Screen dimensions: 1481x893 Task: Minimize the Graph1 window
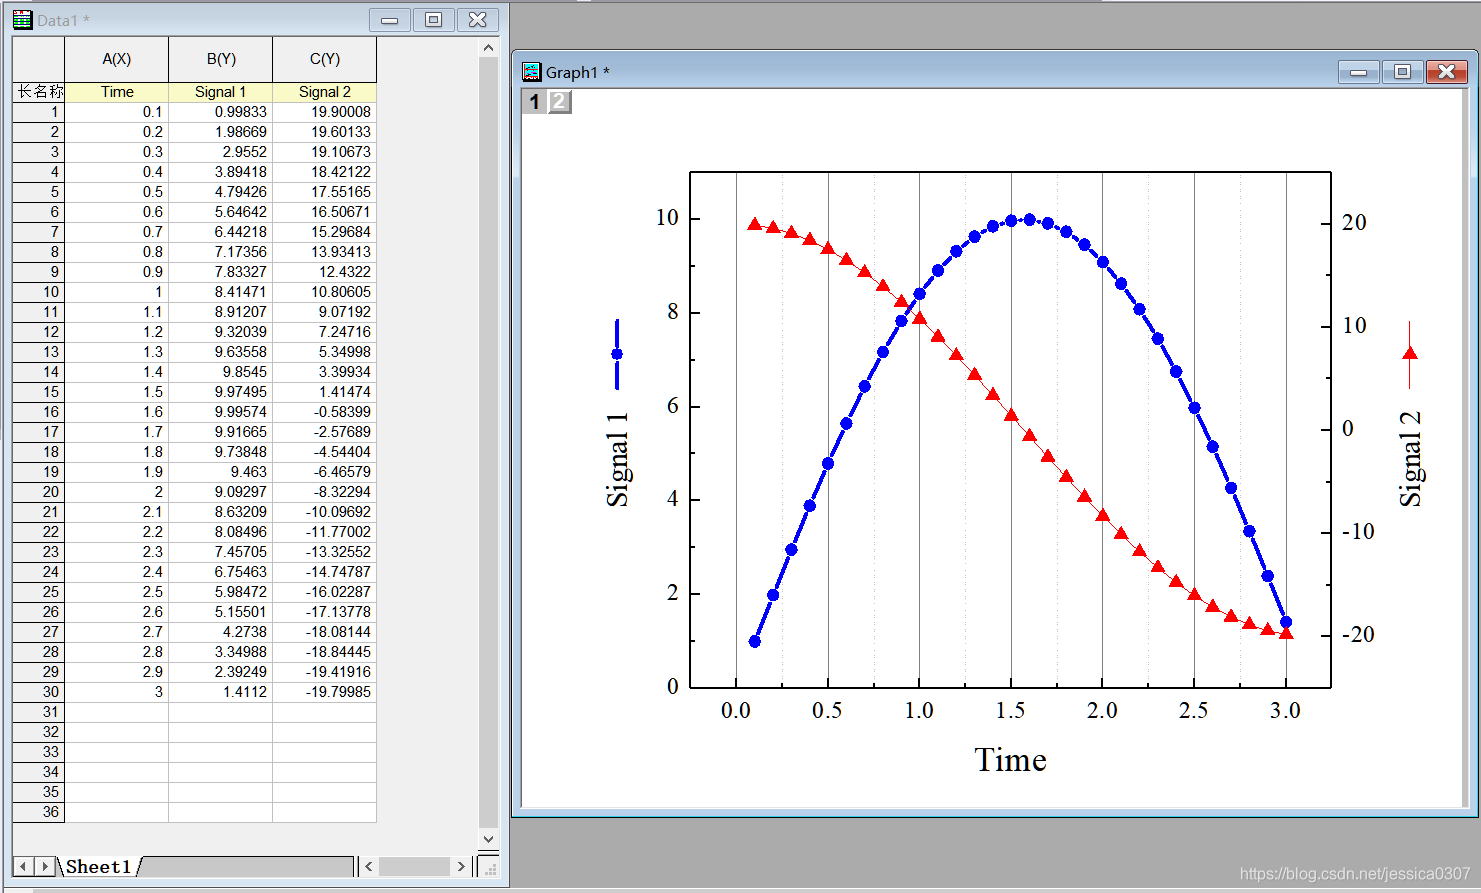tap(1359, 72)
